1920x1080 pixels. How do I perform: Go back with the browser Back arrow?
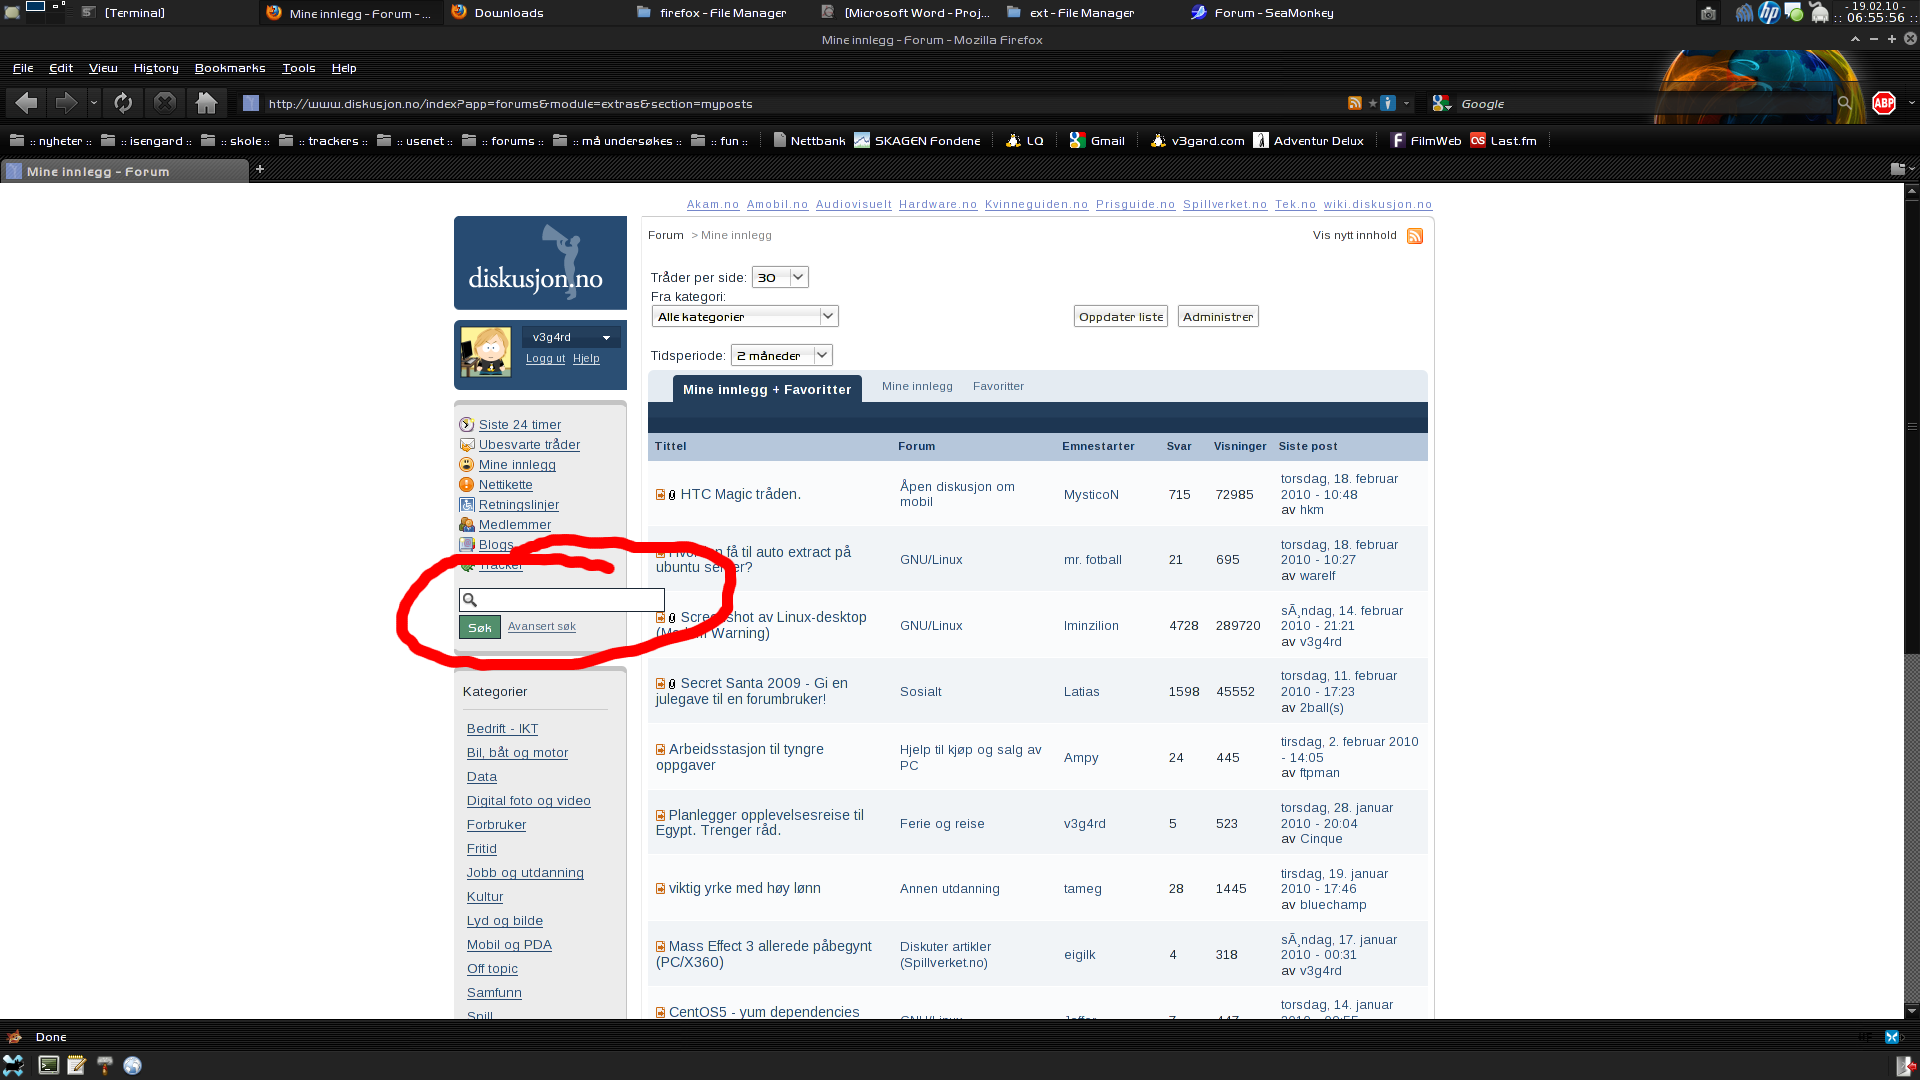(x=26, y=103)
